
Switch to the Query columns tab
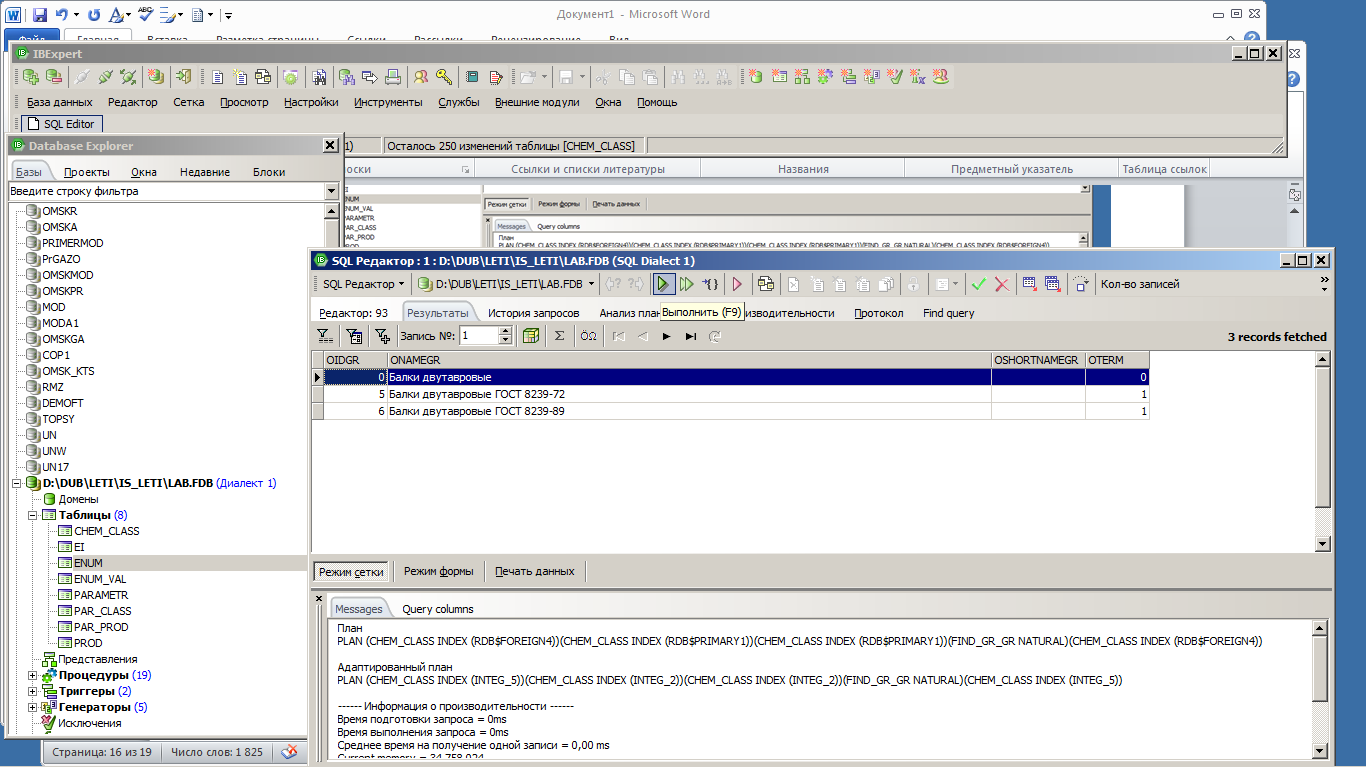438,609
